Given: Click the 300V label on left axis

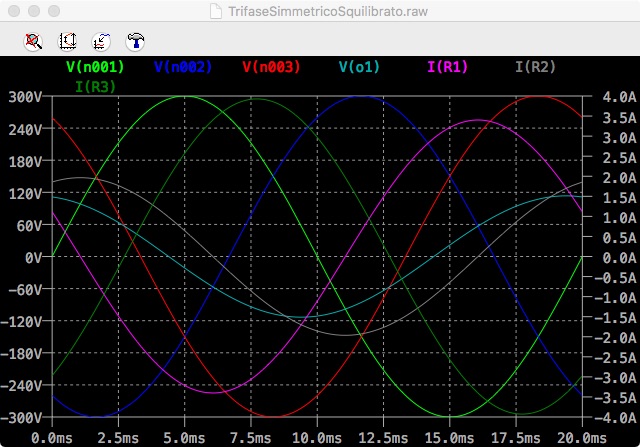Looking at the screenshot, I should click(x=21, y=98).
